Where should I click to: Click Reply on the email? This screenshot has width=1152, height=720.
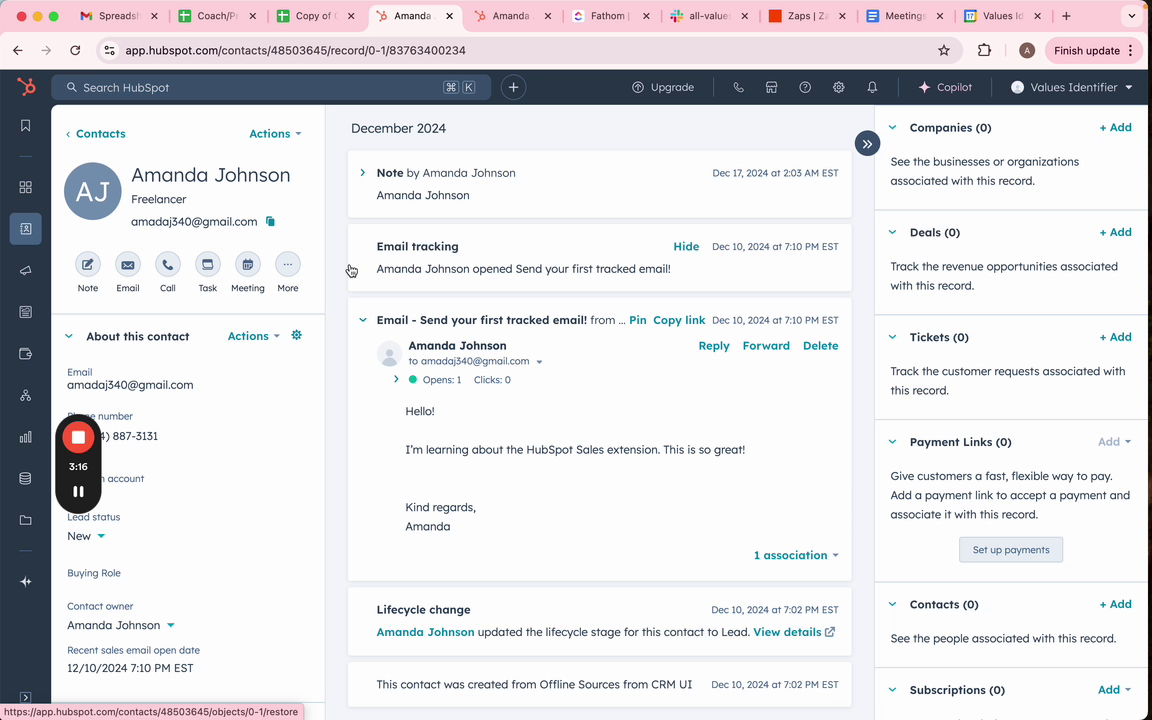713,346
